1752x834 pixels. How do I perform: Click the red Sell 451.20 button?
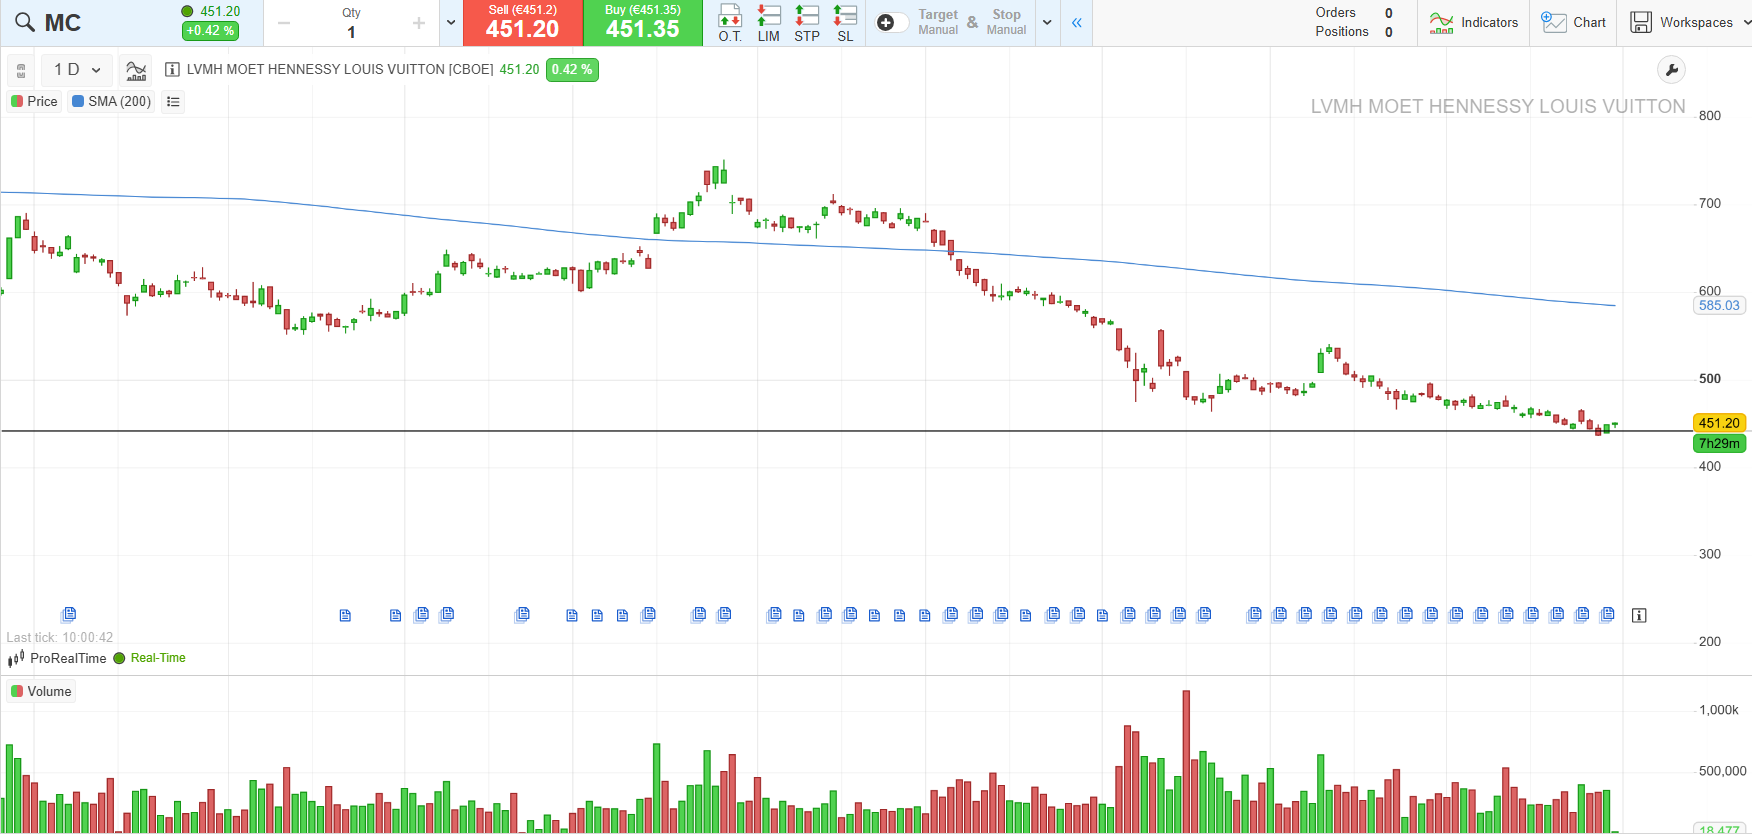click(x=523, y=23)
